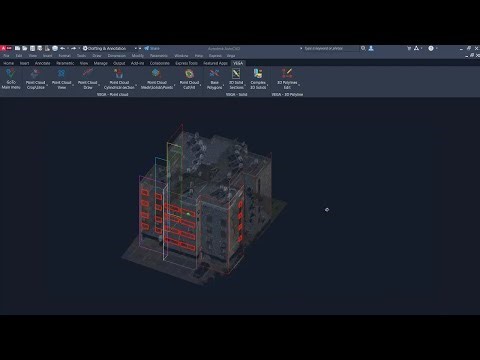480x360 pixels.
Task: Click the Point Cloud Cylindrical section icon
Action: click(119, 74)
